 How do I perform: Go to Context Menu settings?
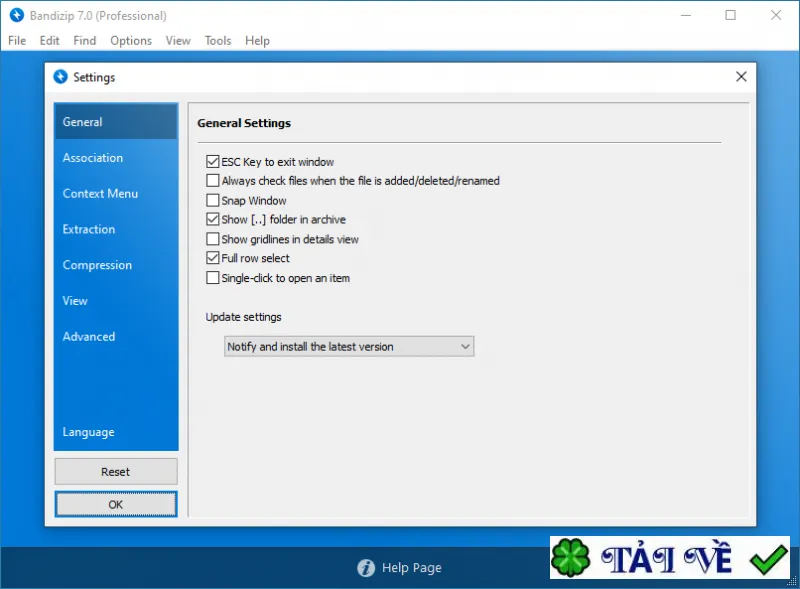[x=116, y=193]
